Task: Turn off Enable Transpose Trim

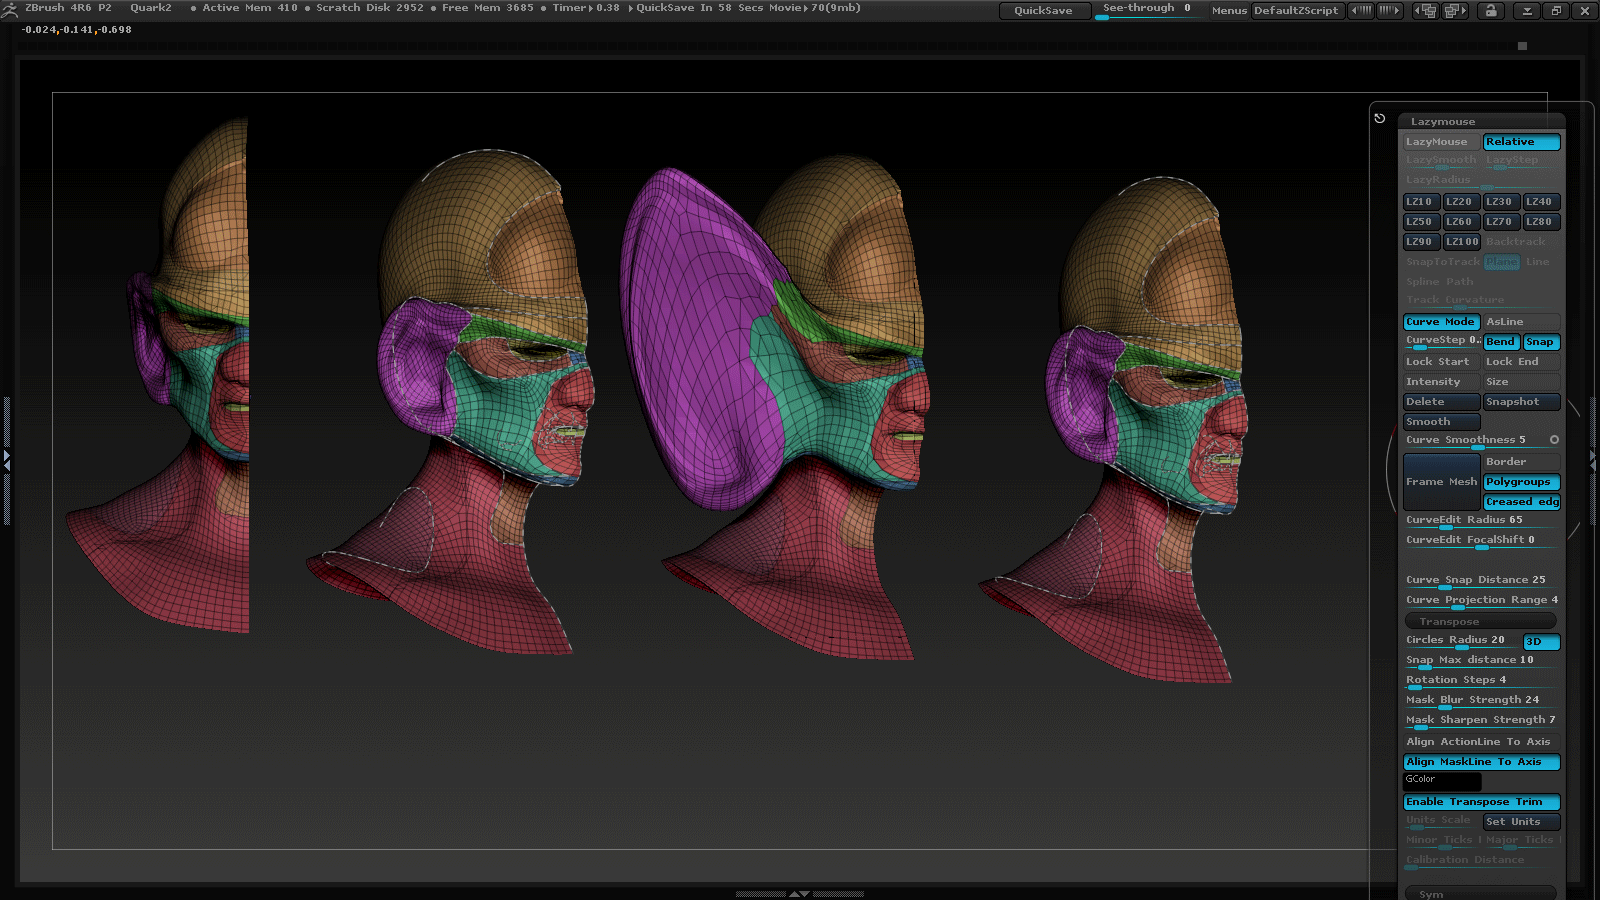Action: (1480, 802)
